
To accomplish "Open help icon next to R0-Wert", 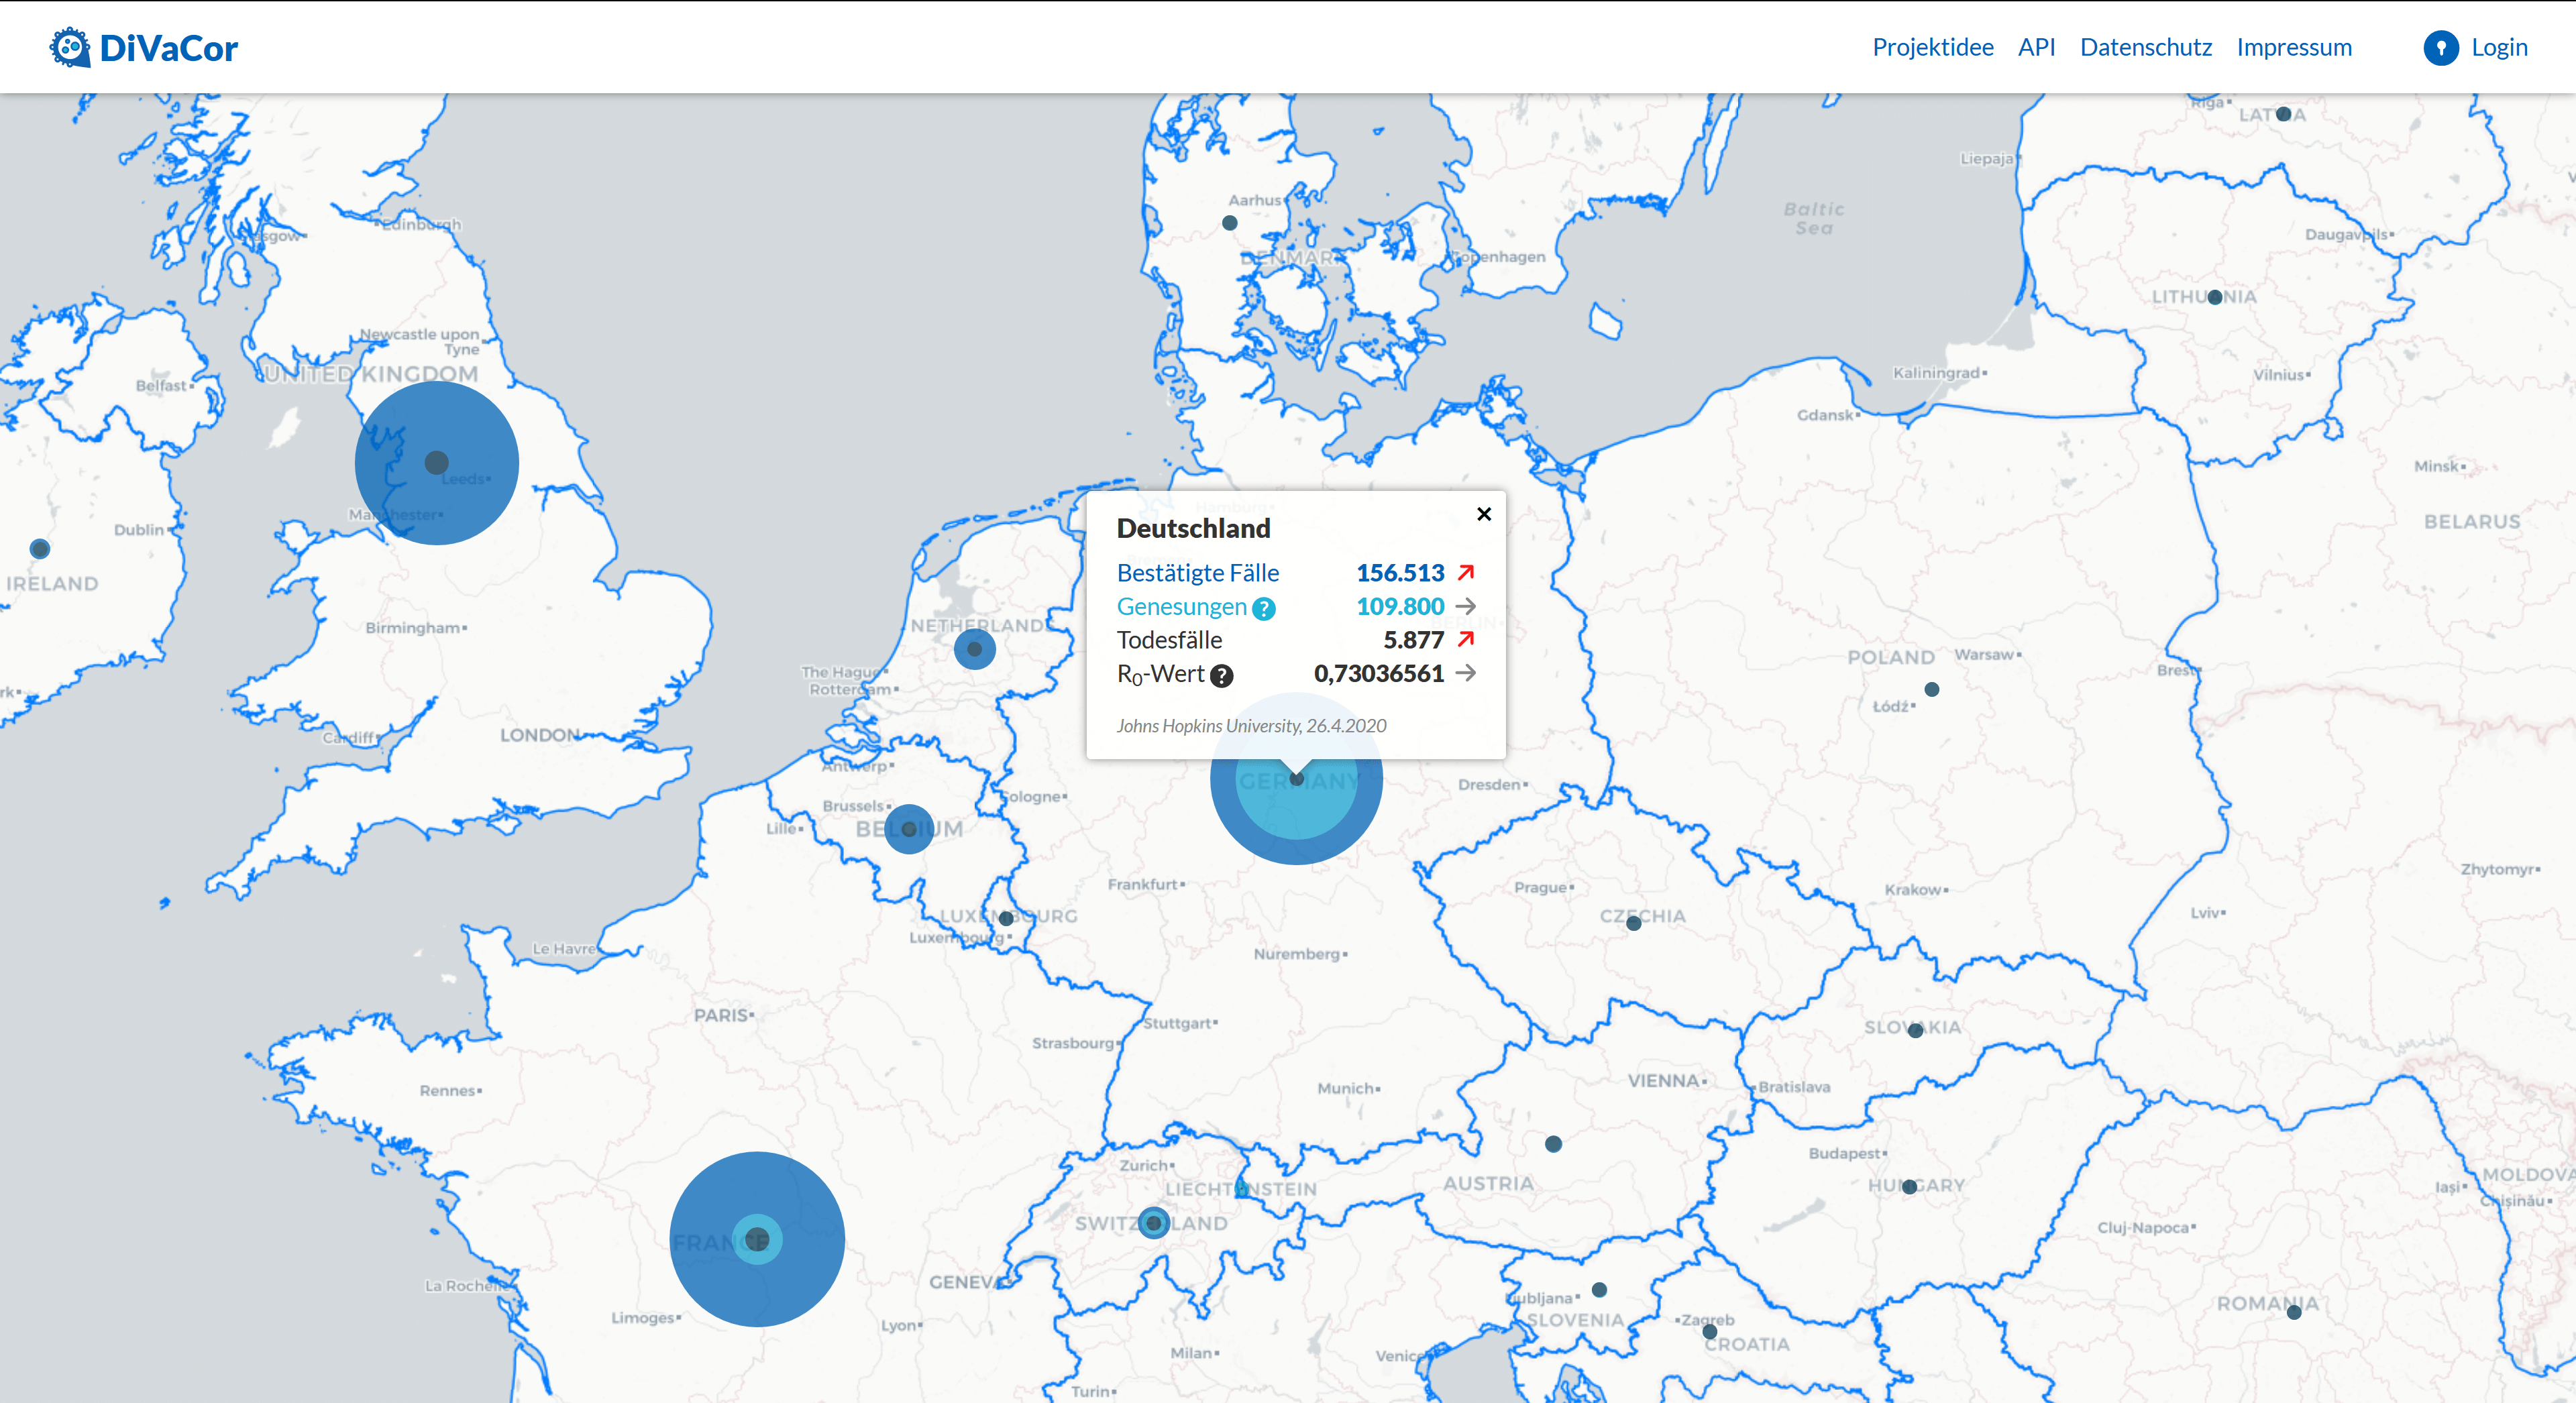I will coord(1221,676).
